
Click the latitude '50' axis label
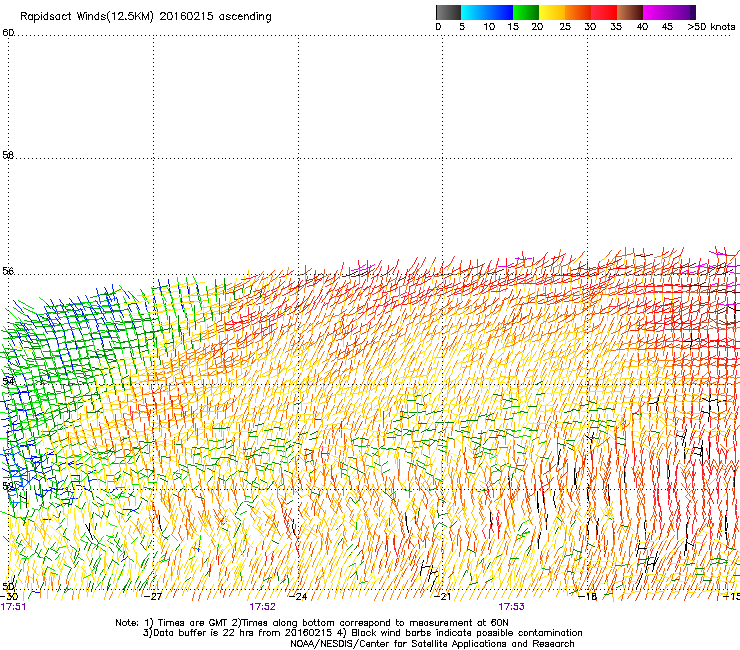click(8, 586)
